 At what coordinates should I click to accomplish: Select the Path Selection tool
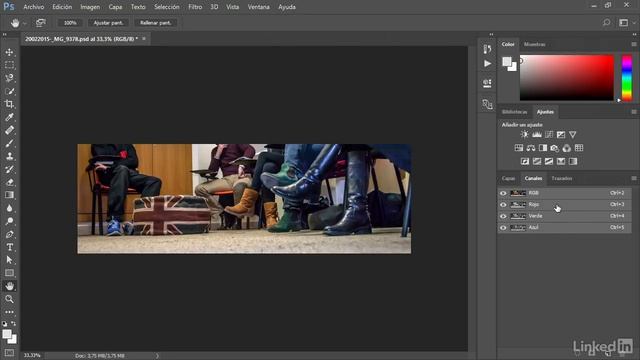pyautogui.click(x=9, y=260)
